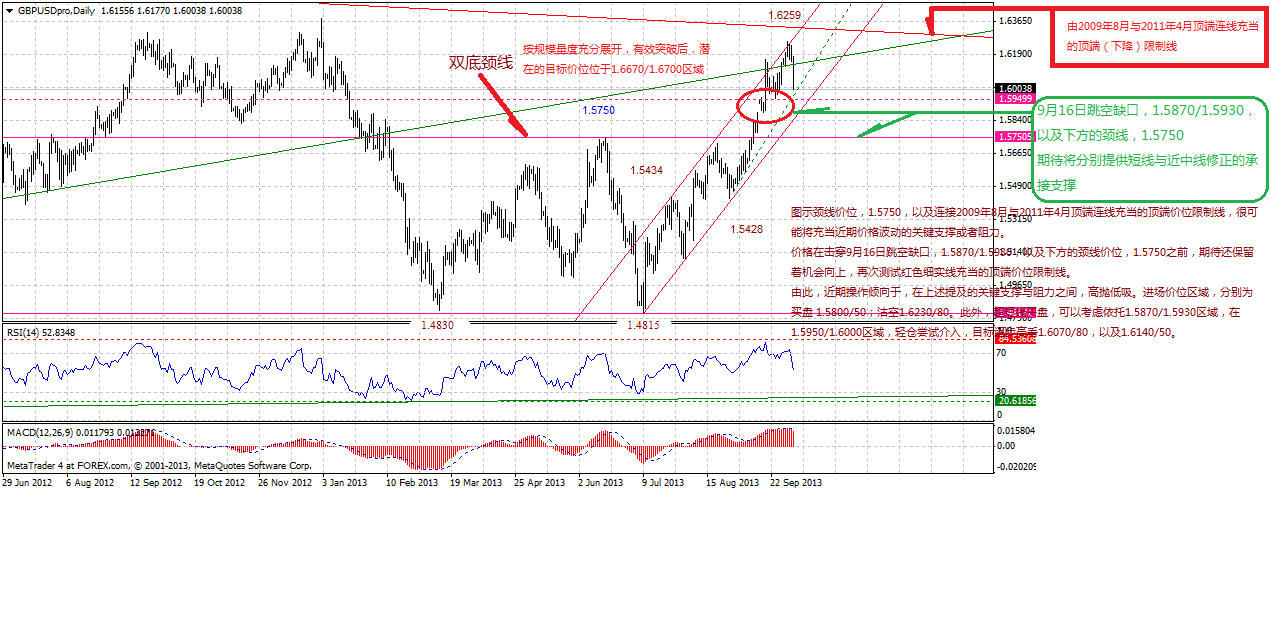Click the paragraph line starting 由此，近期操作倾向于

pyautogui.click(x=1021, y=293)
